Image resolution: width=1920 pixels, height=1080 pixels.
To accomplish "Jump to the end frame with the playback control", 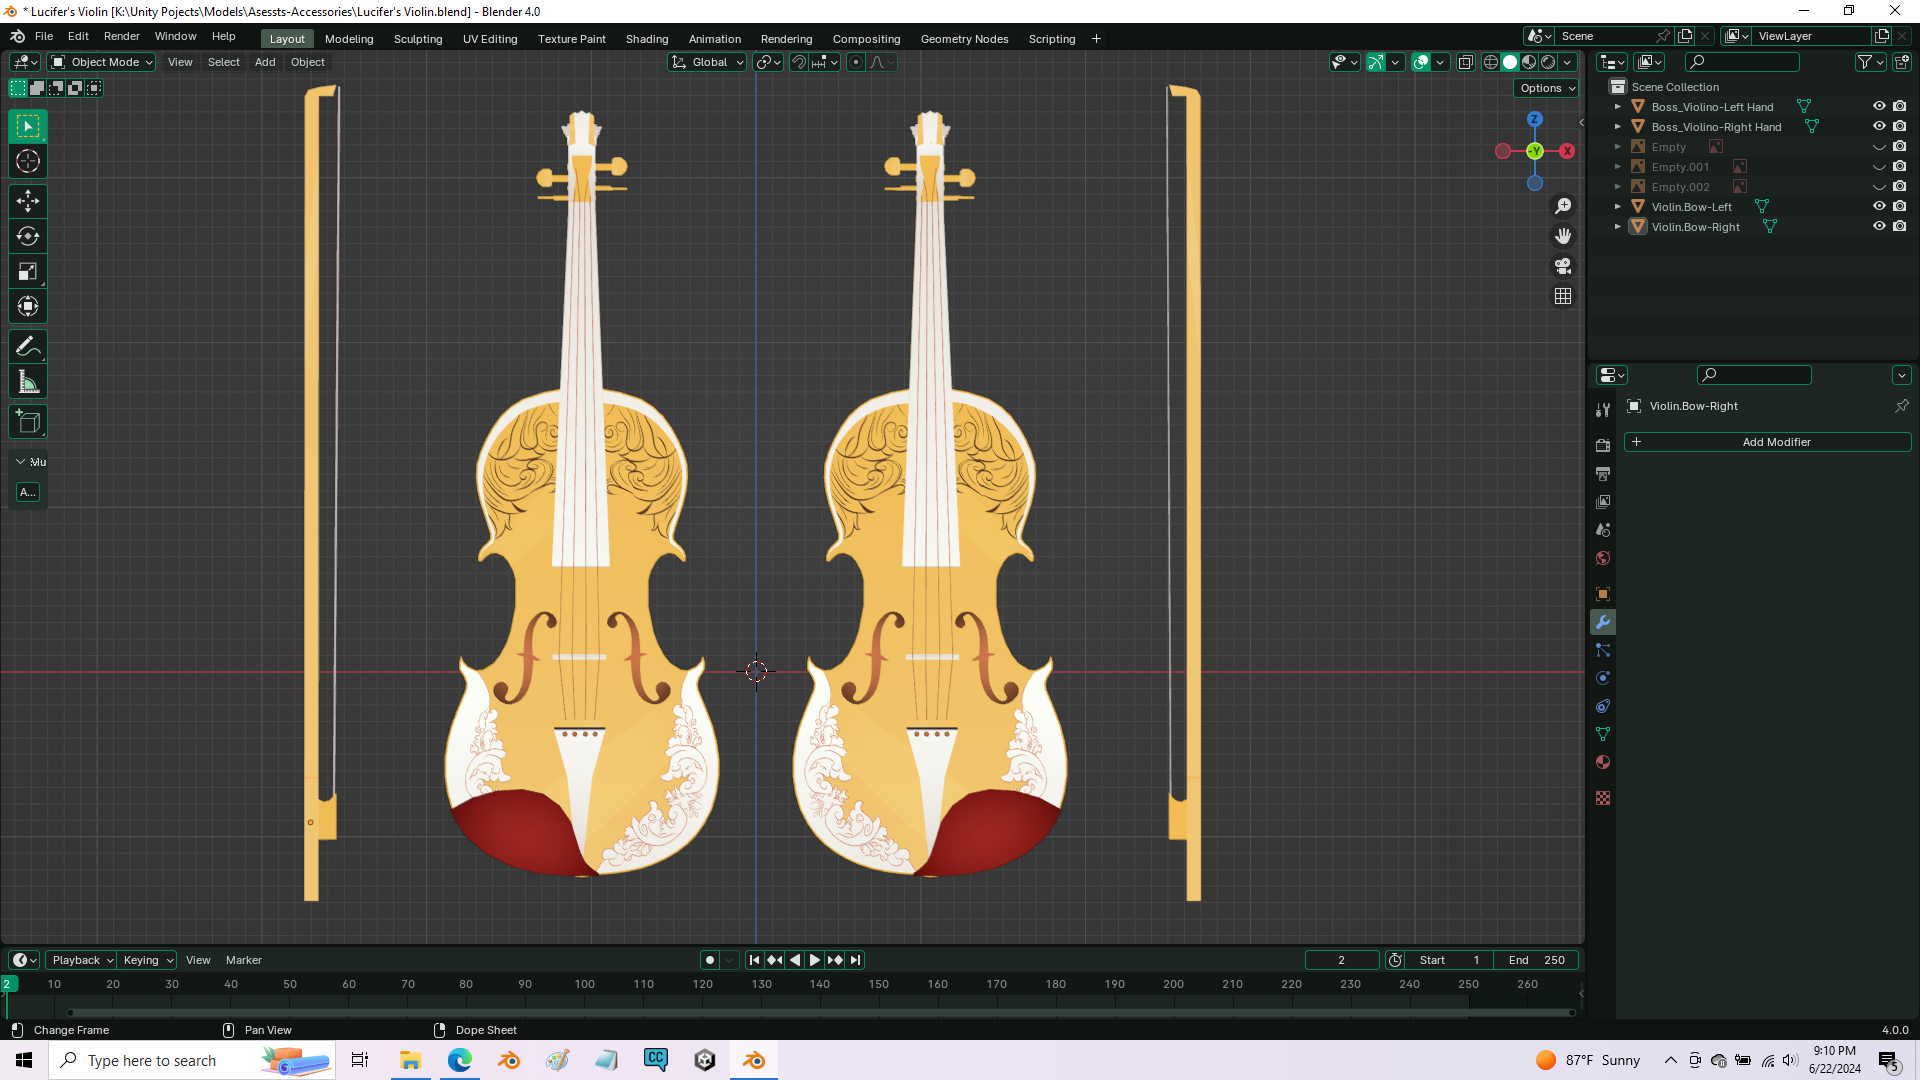I will [855, 960].
